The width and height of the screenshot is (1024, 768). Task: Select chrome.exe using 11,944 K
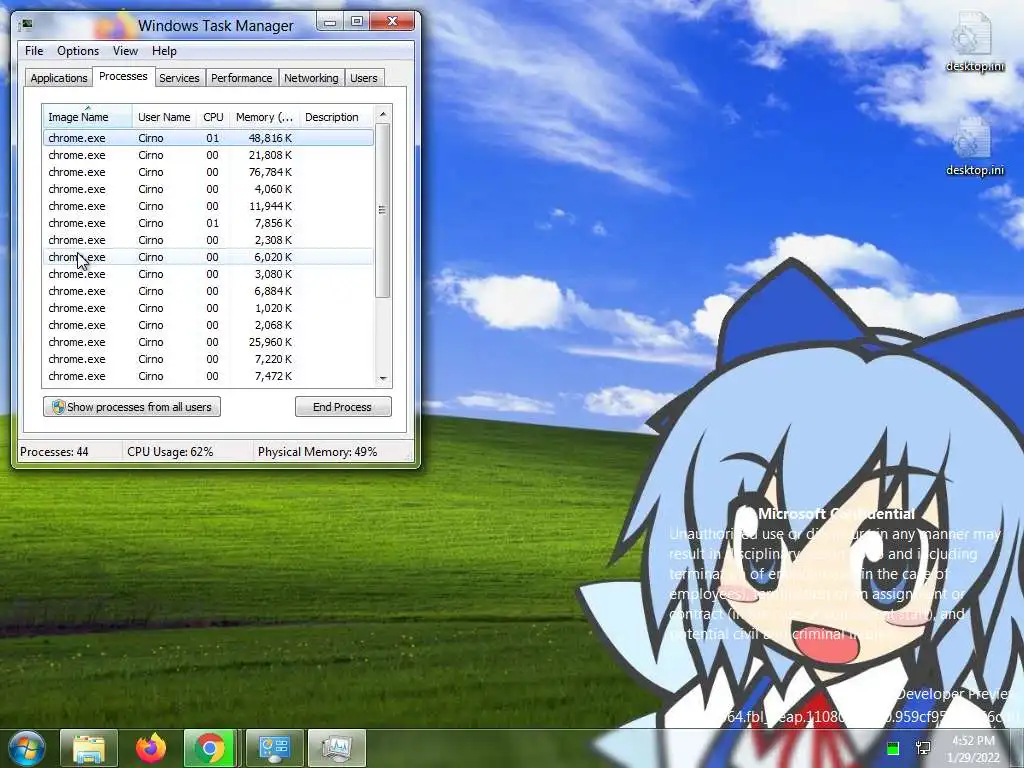click(208, 206)
